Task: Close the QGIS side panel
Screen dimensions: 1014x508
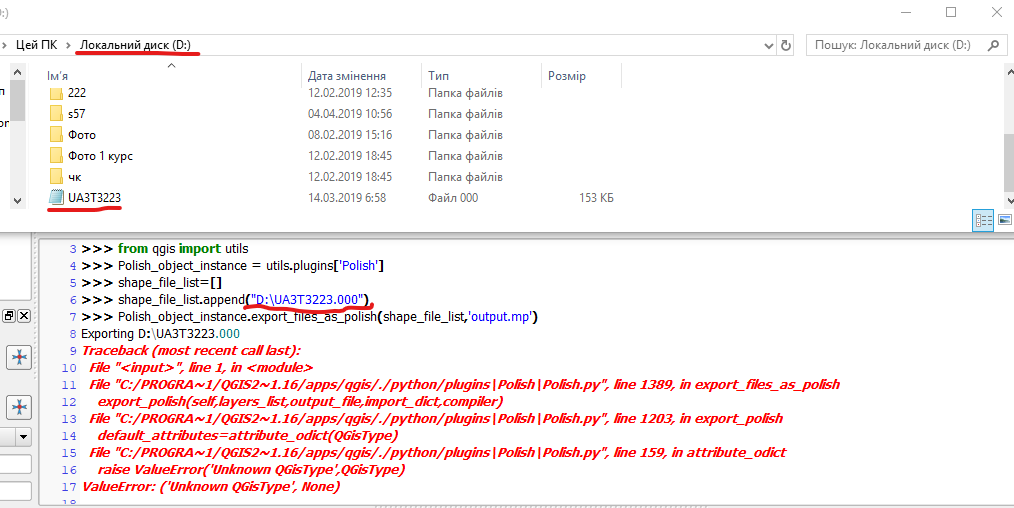Action: click(24, 316)
